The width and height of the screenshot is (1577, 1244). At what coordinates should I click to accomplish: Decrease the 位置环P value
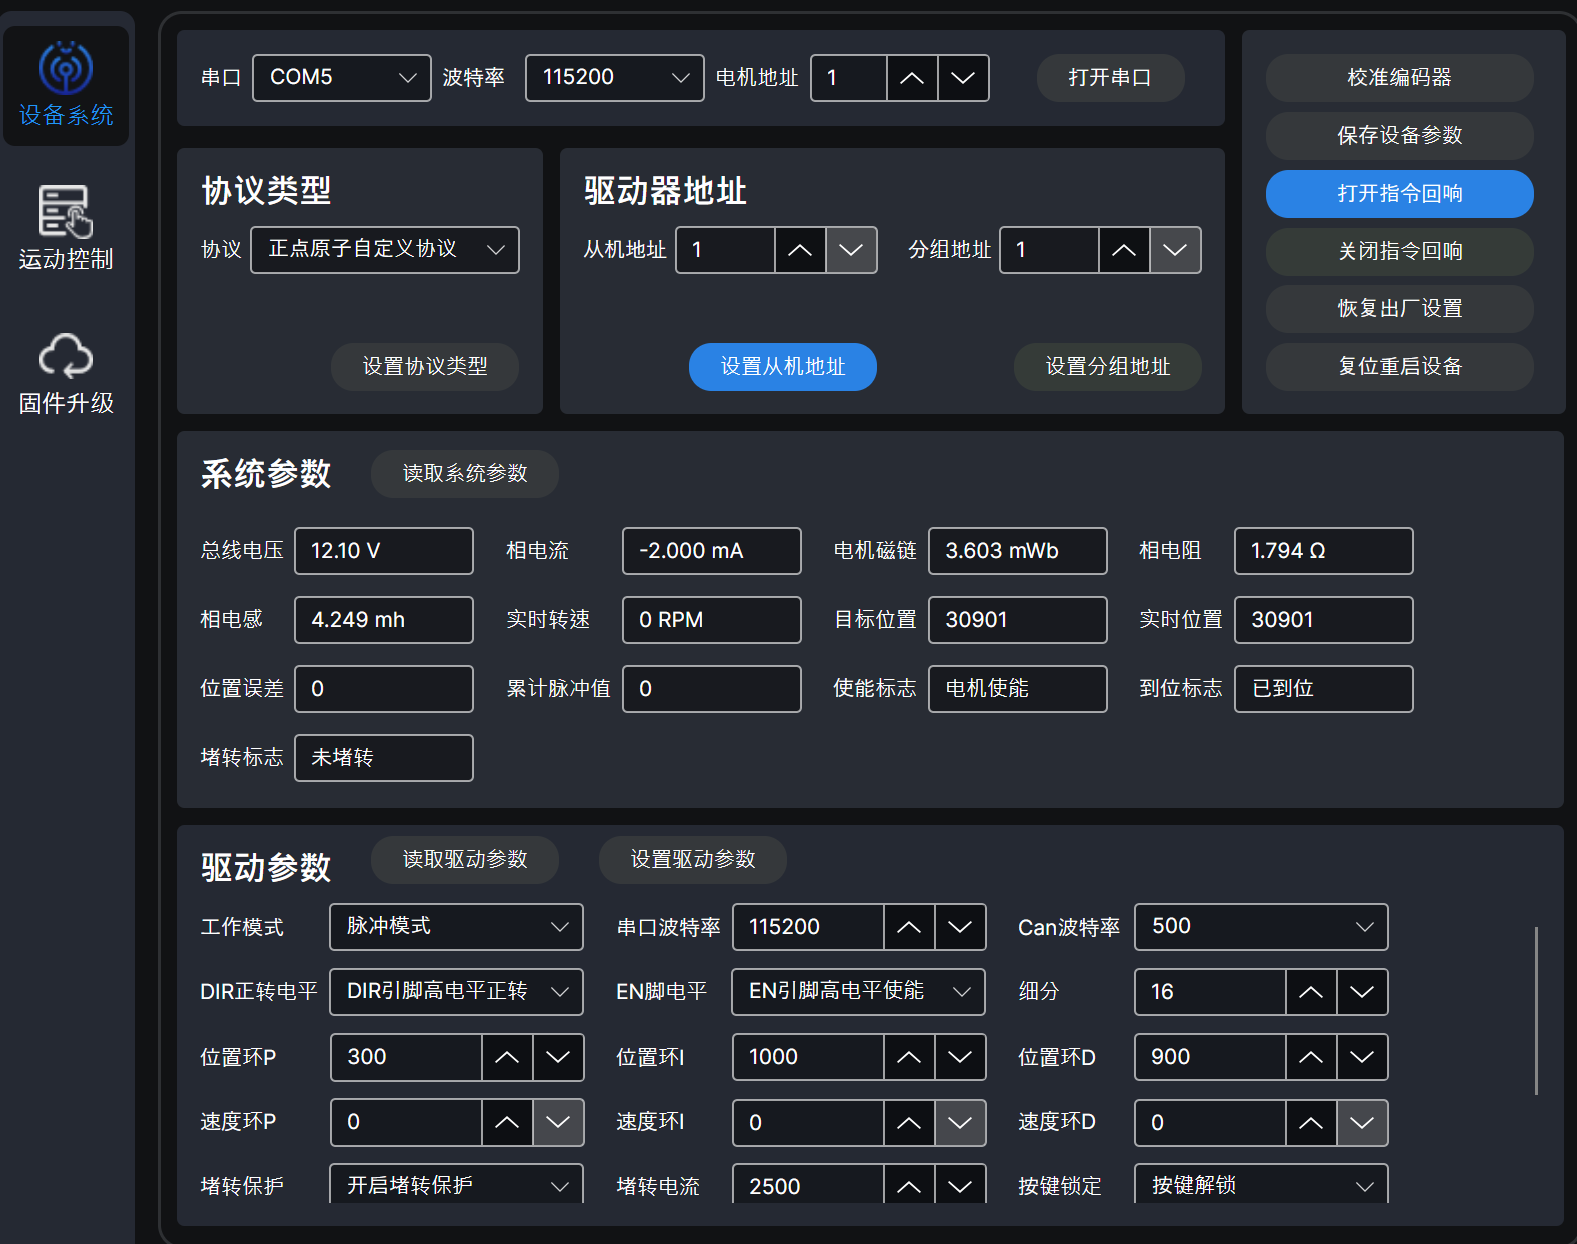pos(558,1058)
